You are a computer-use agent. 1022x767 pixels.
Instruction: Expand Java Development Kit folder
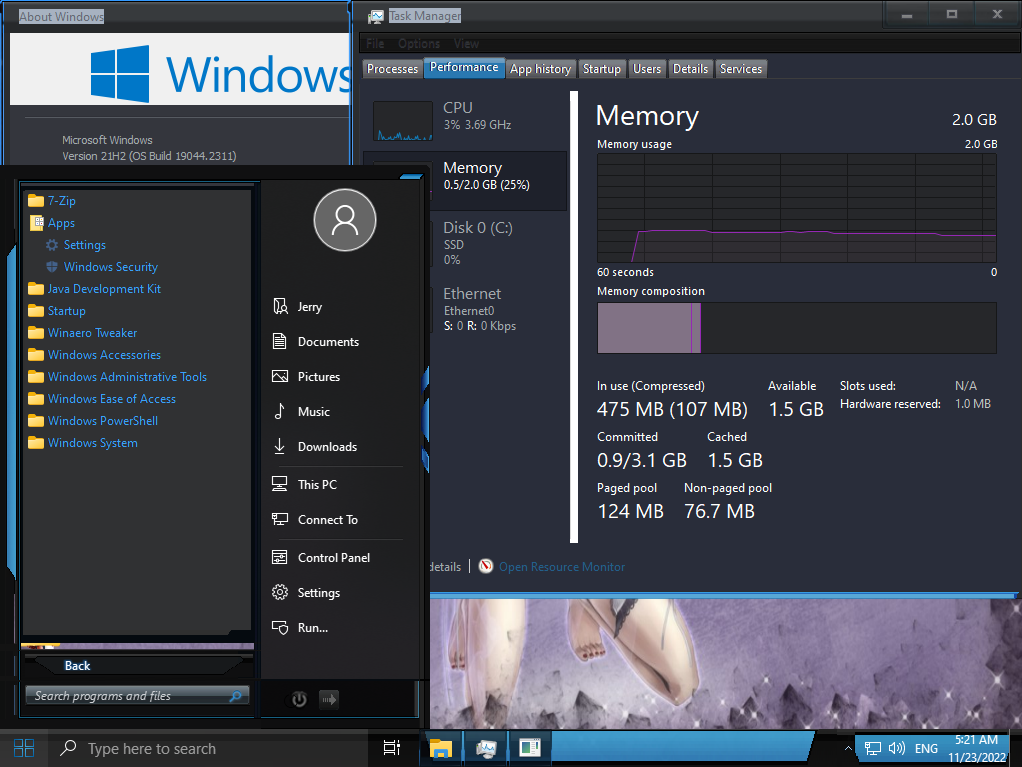95,289
